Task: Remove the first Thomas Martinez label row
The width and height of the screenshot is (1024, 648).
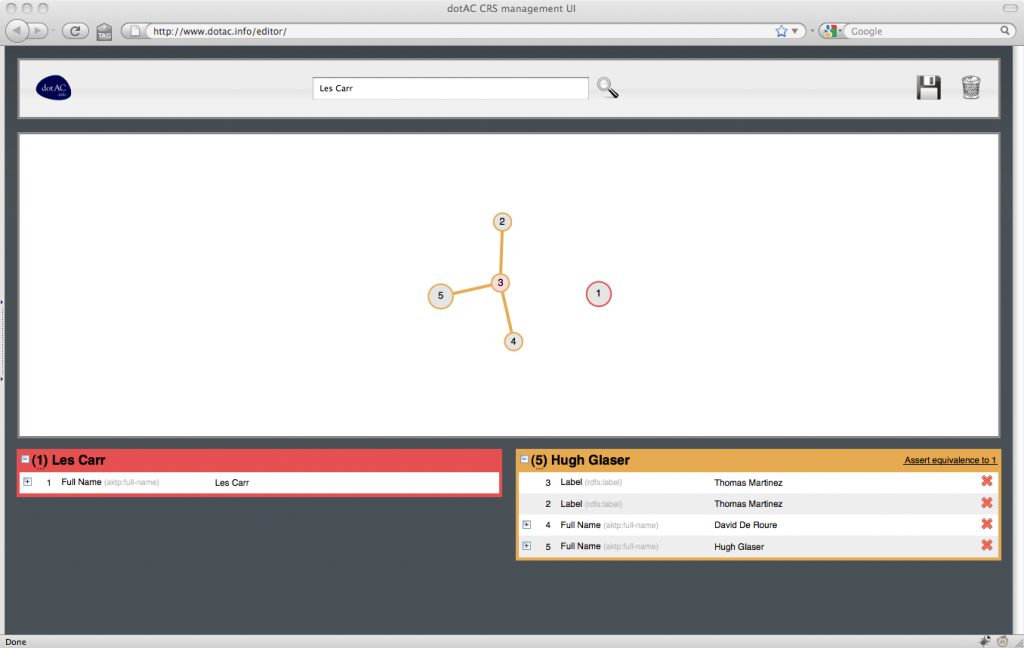Action: pyautogui.click(x=986, y=482)
